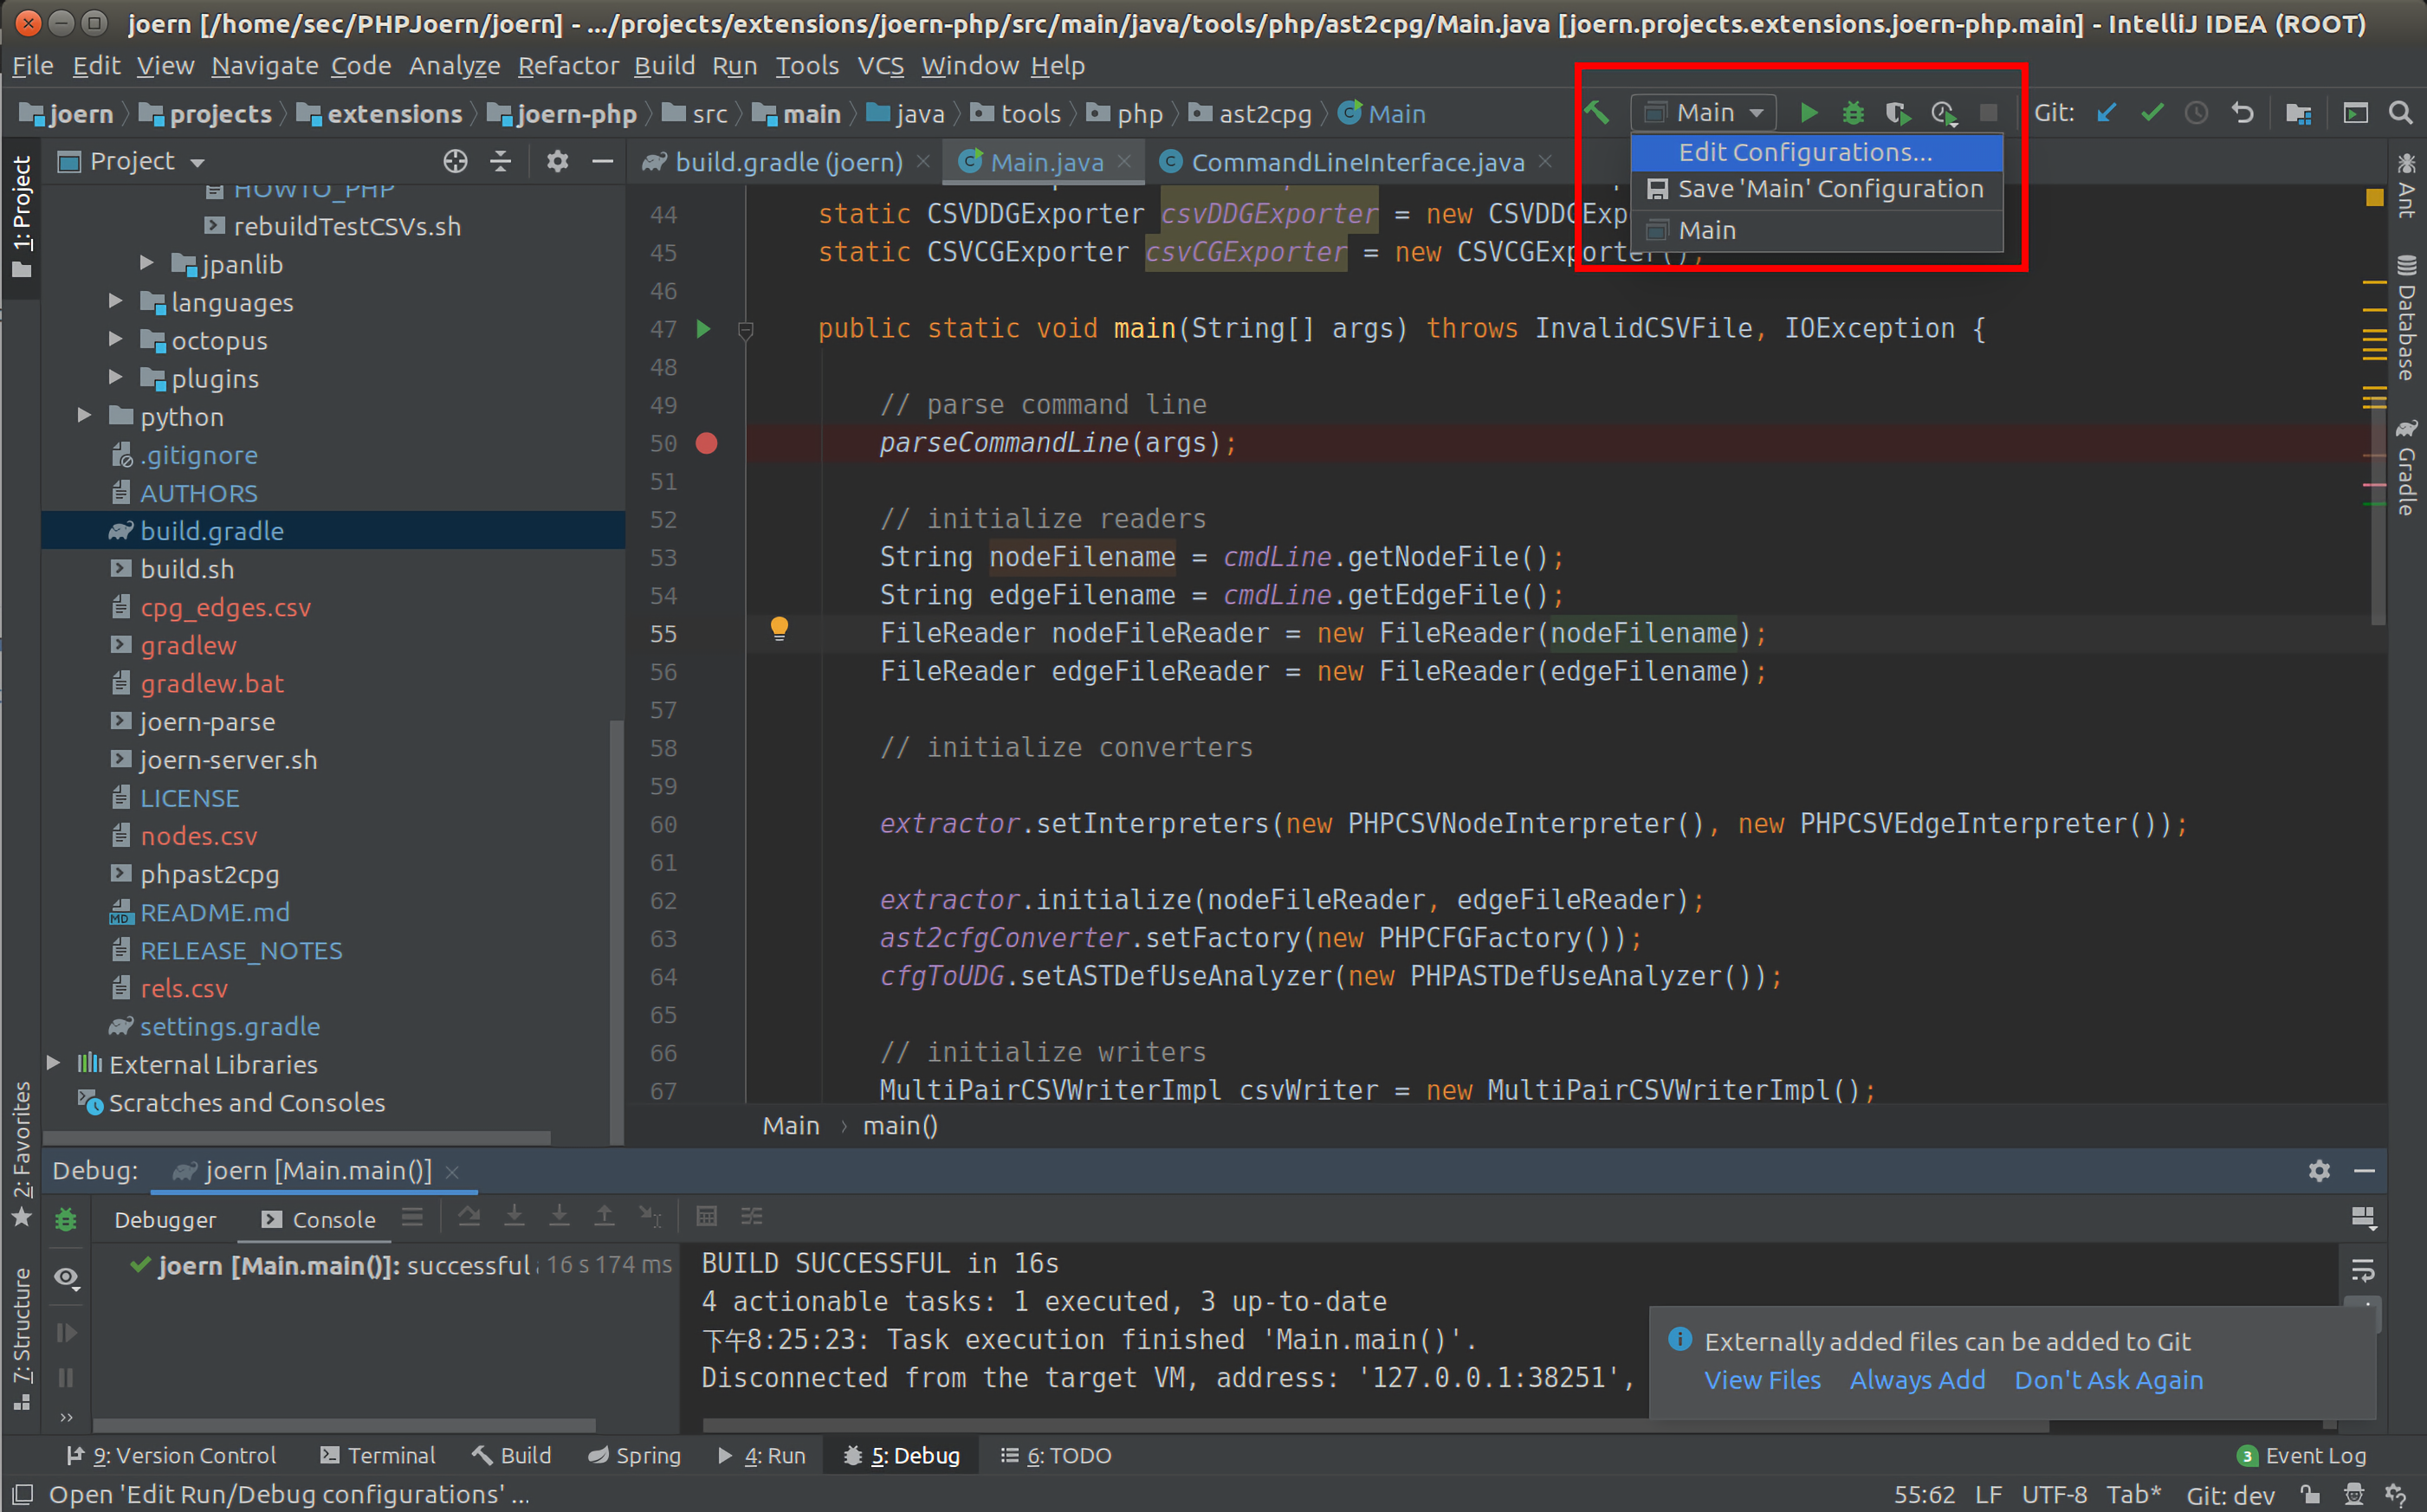Open Git history clock icon
The width and height of the screenshot is (2427, 1512).
click(2196, 113)
